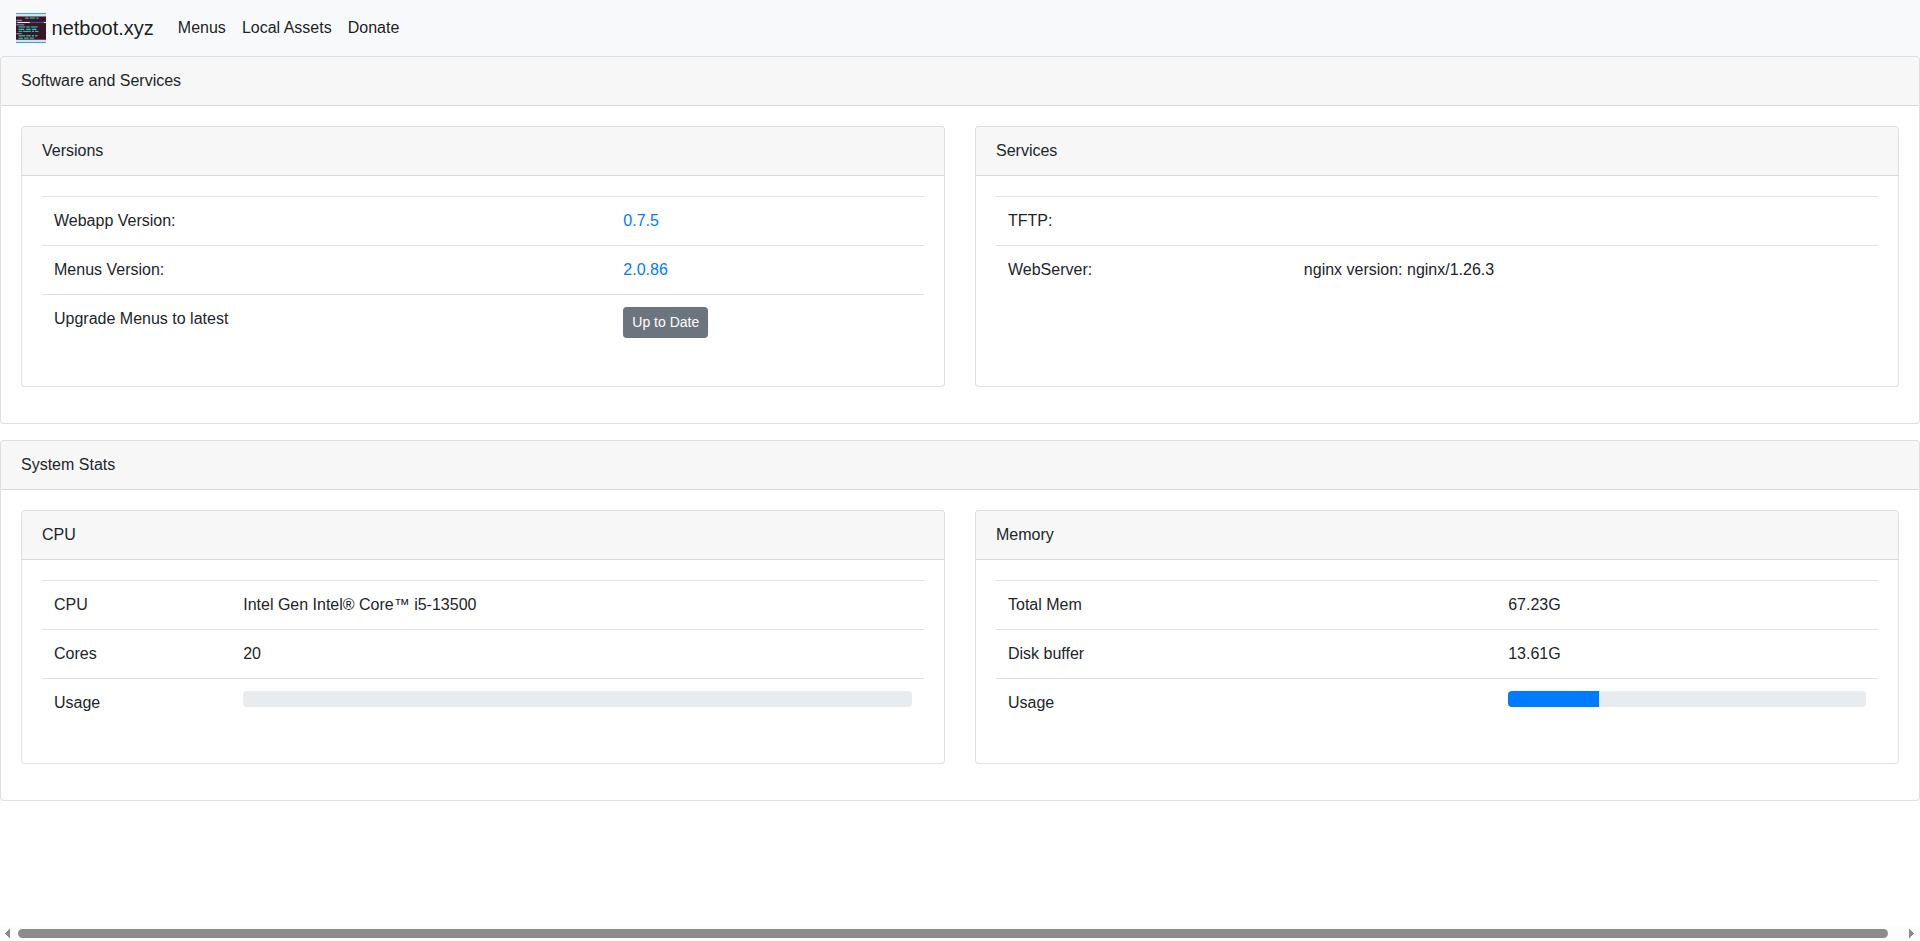This screenshot has width=1920, height=941.
Task: Select the Intel Core i5-13500 CPU name
Action: click(360, 605)
